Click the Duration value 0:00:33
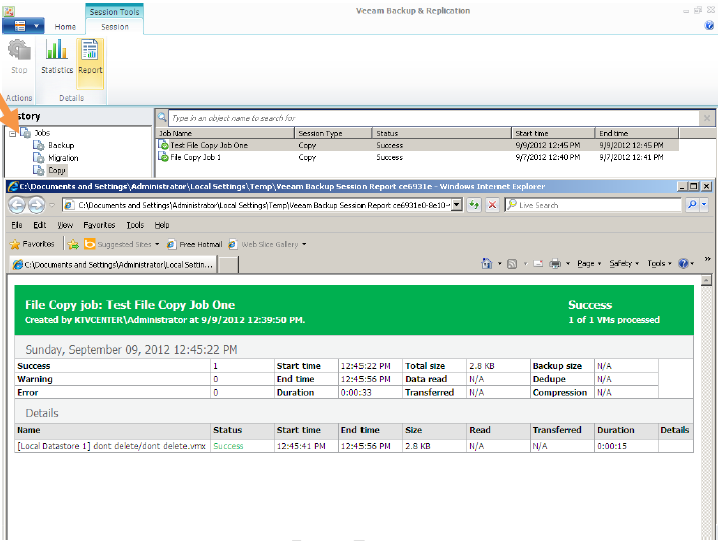Image resolution: width=721 pixels, height=541 pixels. pos(356,393)
